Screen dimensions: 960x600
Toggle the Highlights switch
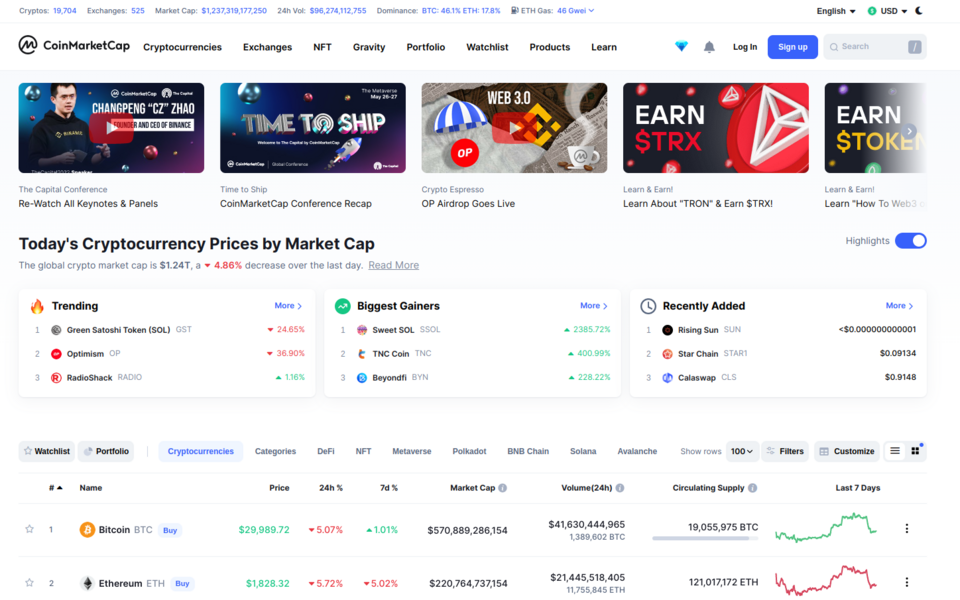click(910, 241)
